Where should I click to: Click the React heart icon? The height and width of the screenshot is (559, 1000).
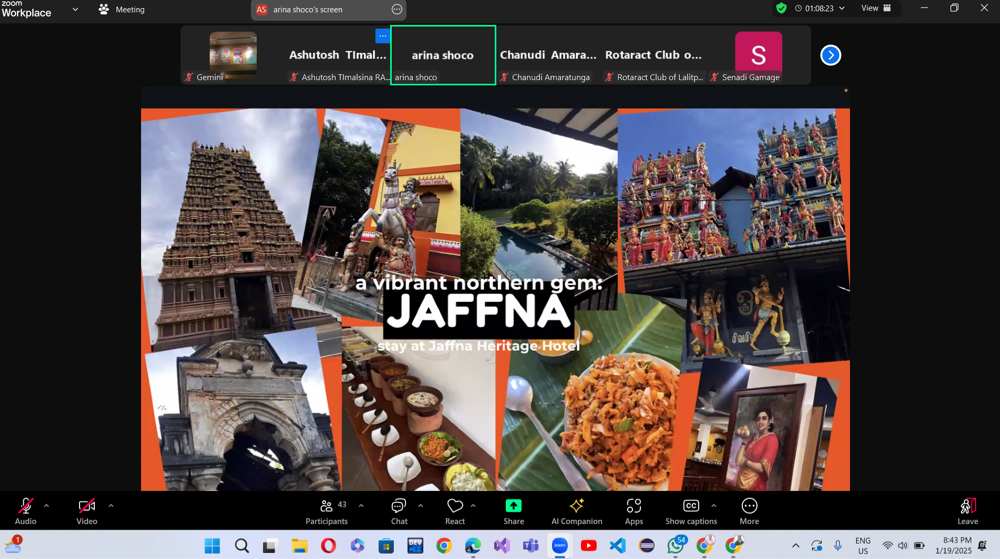[455, 510]
